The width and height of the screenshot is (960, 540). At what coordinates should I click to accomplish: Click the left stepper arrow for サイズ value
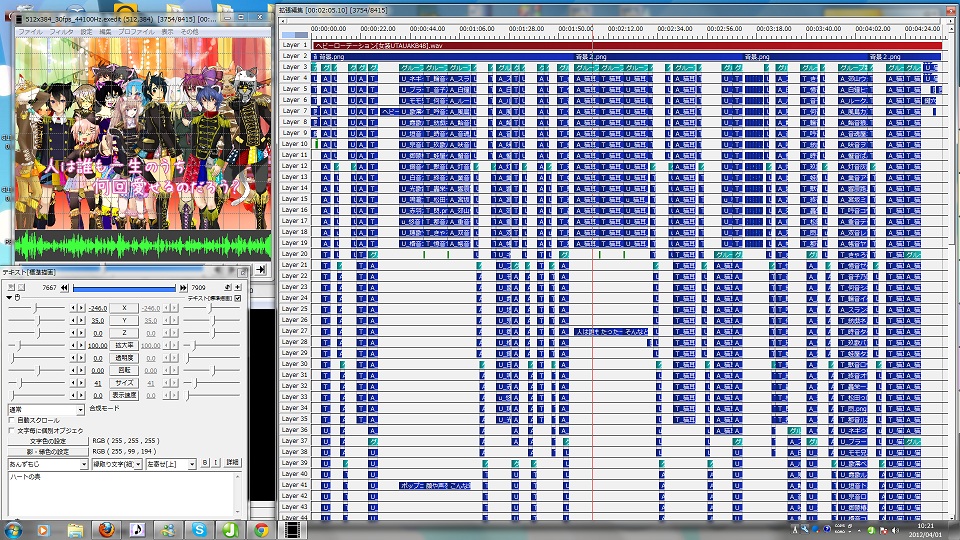(74, 383)
